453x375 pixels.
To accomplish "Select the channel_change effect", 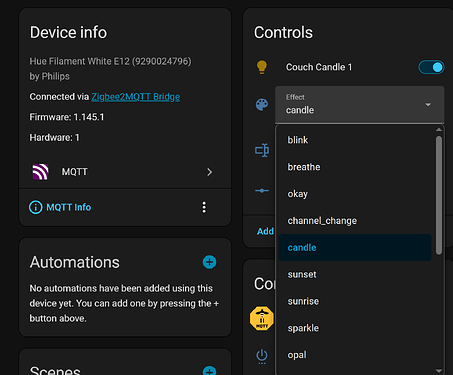I will point(355,221).
